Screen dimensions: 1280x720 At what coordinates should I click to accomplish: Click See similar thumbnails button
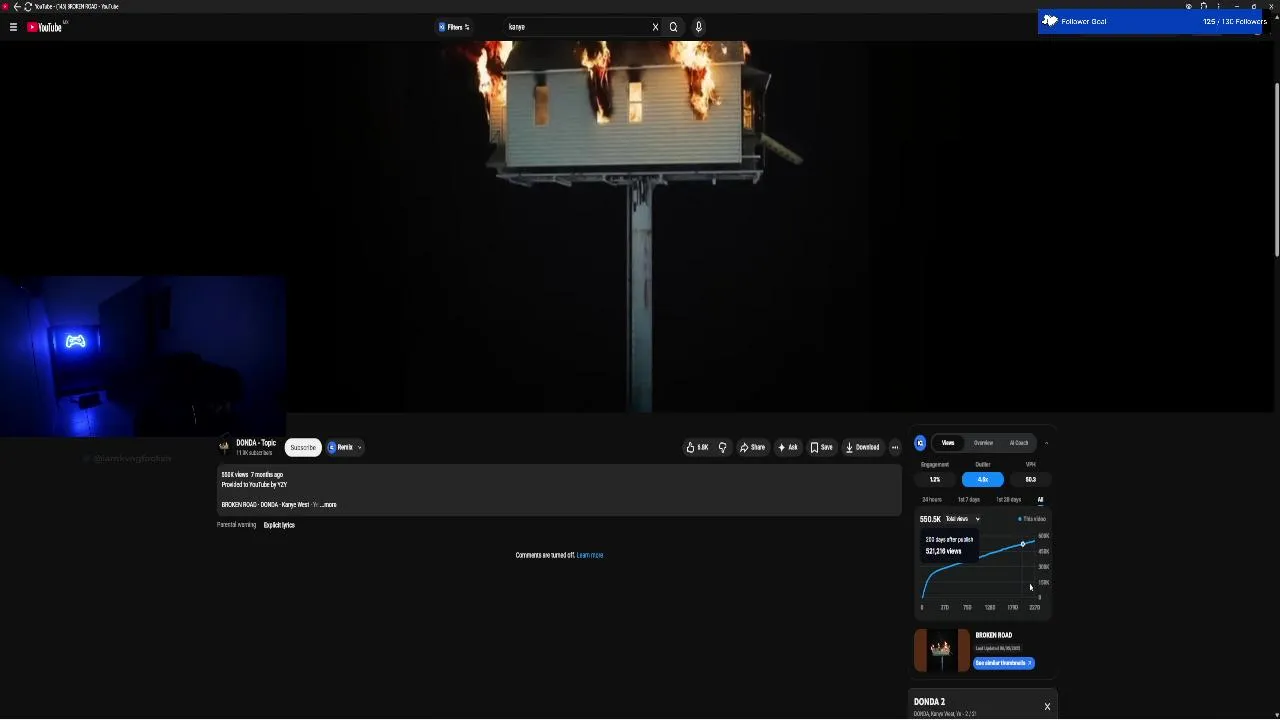(1004, 663)
